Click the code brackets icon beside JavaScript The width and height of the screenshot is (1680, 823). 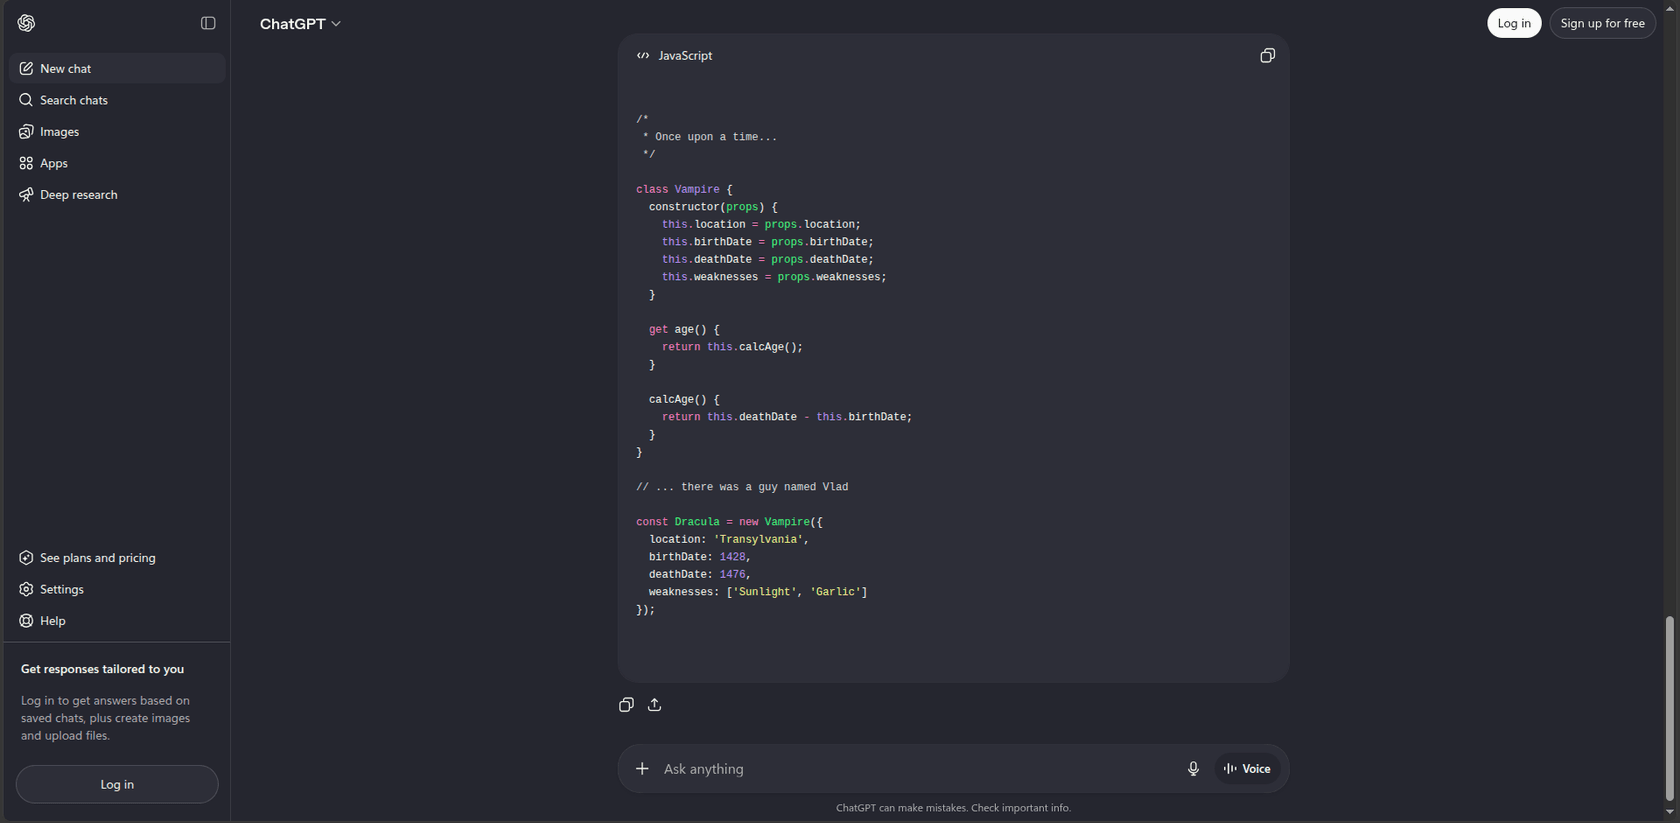click(643, 56)
